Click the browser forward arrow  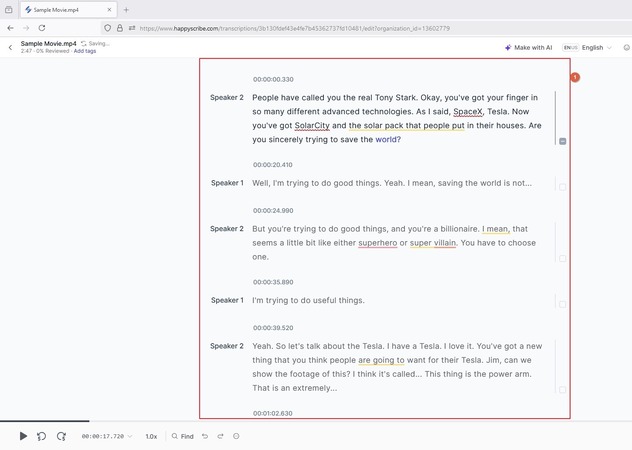point(26,28)
